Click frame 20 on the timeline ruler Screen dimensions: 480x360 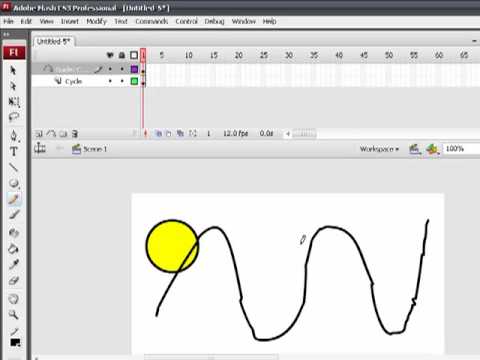tap(239, 55)
